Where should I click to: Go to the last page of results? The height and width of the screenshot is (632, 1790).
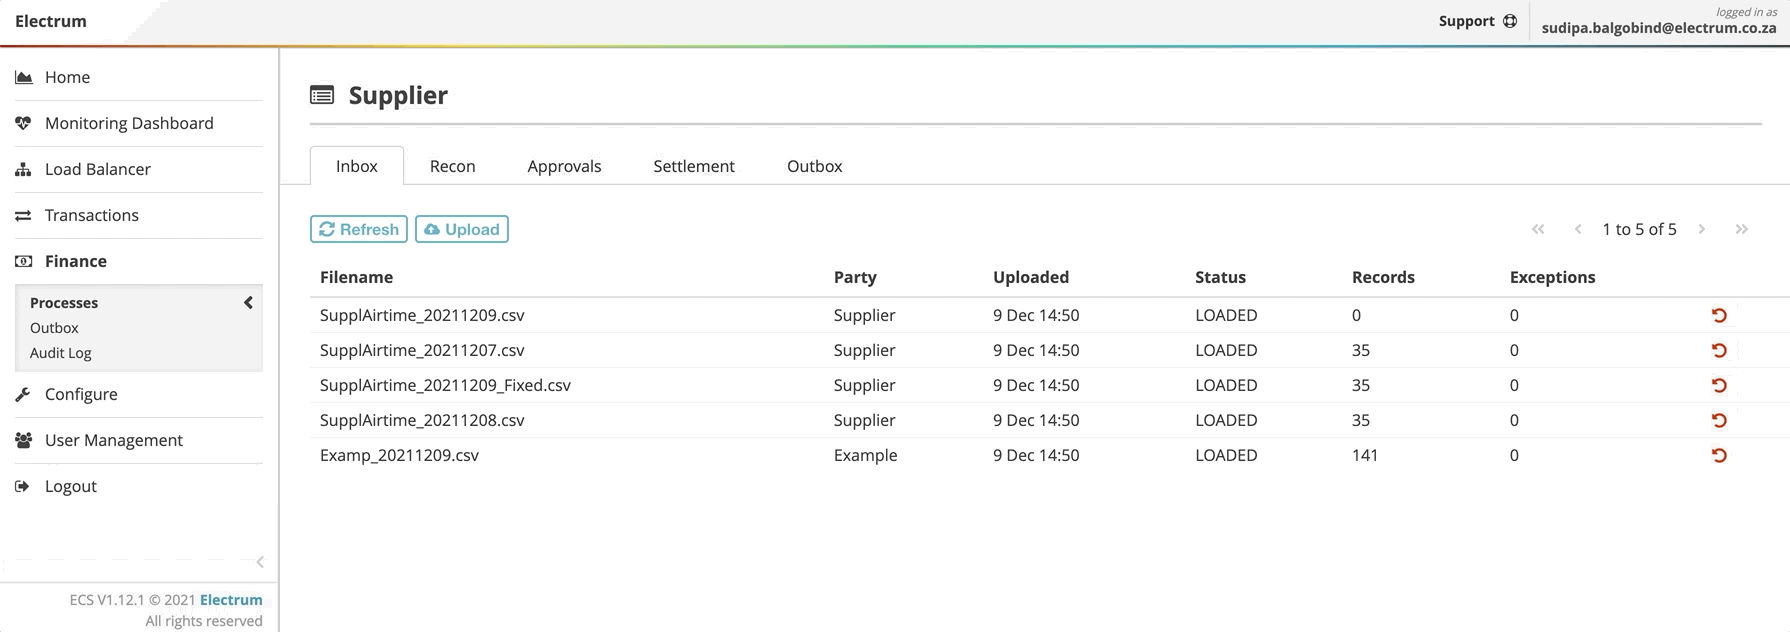(1741, 229)
